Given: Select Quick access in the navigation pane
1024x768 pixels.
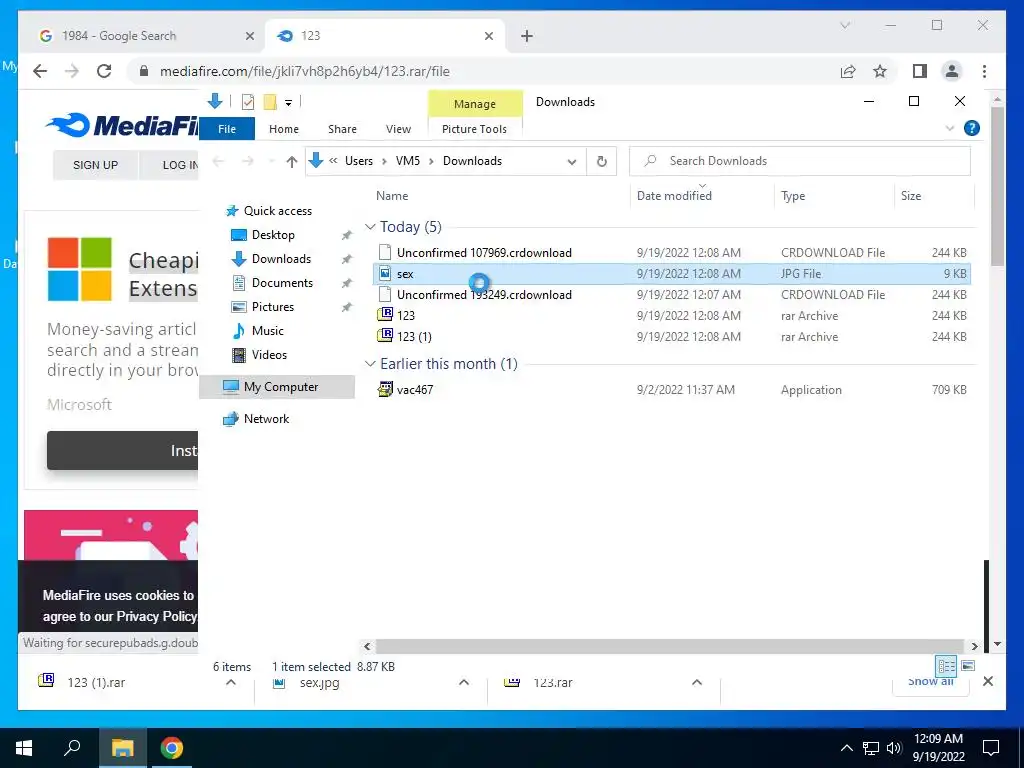Looking at the screenshot, I should 277,210.
